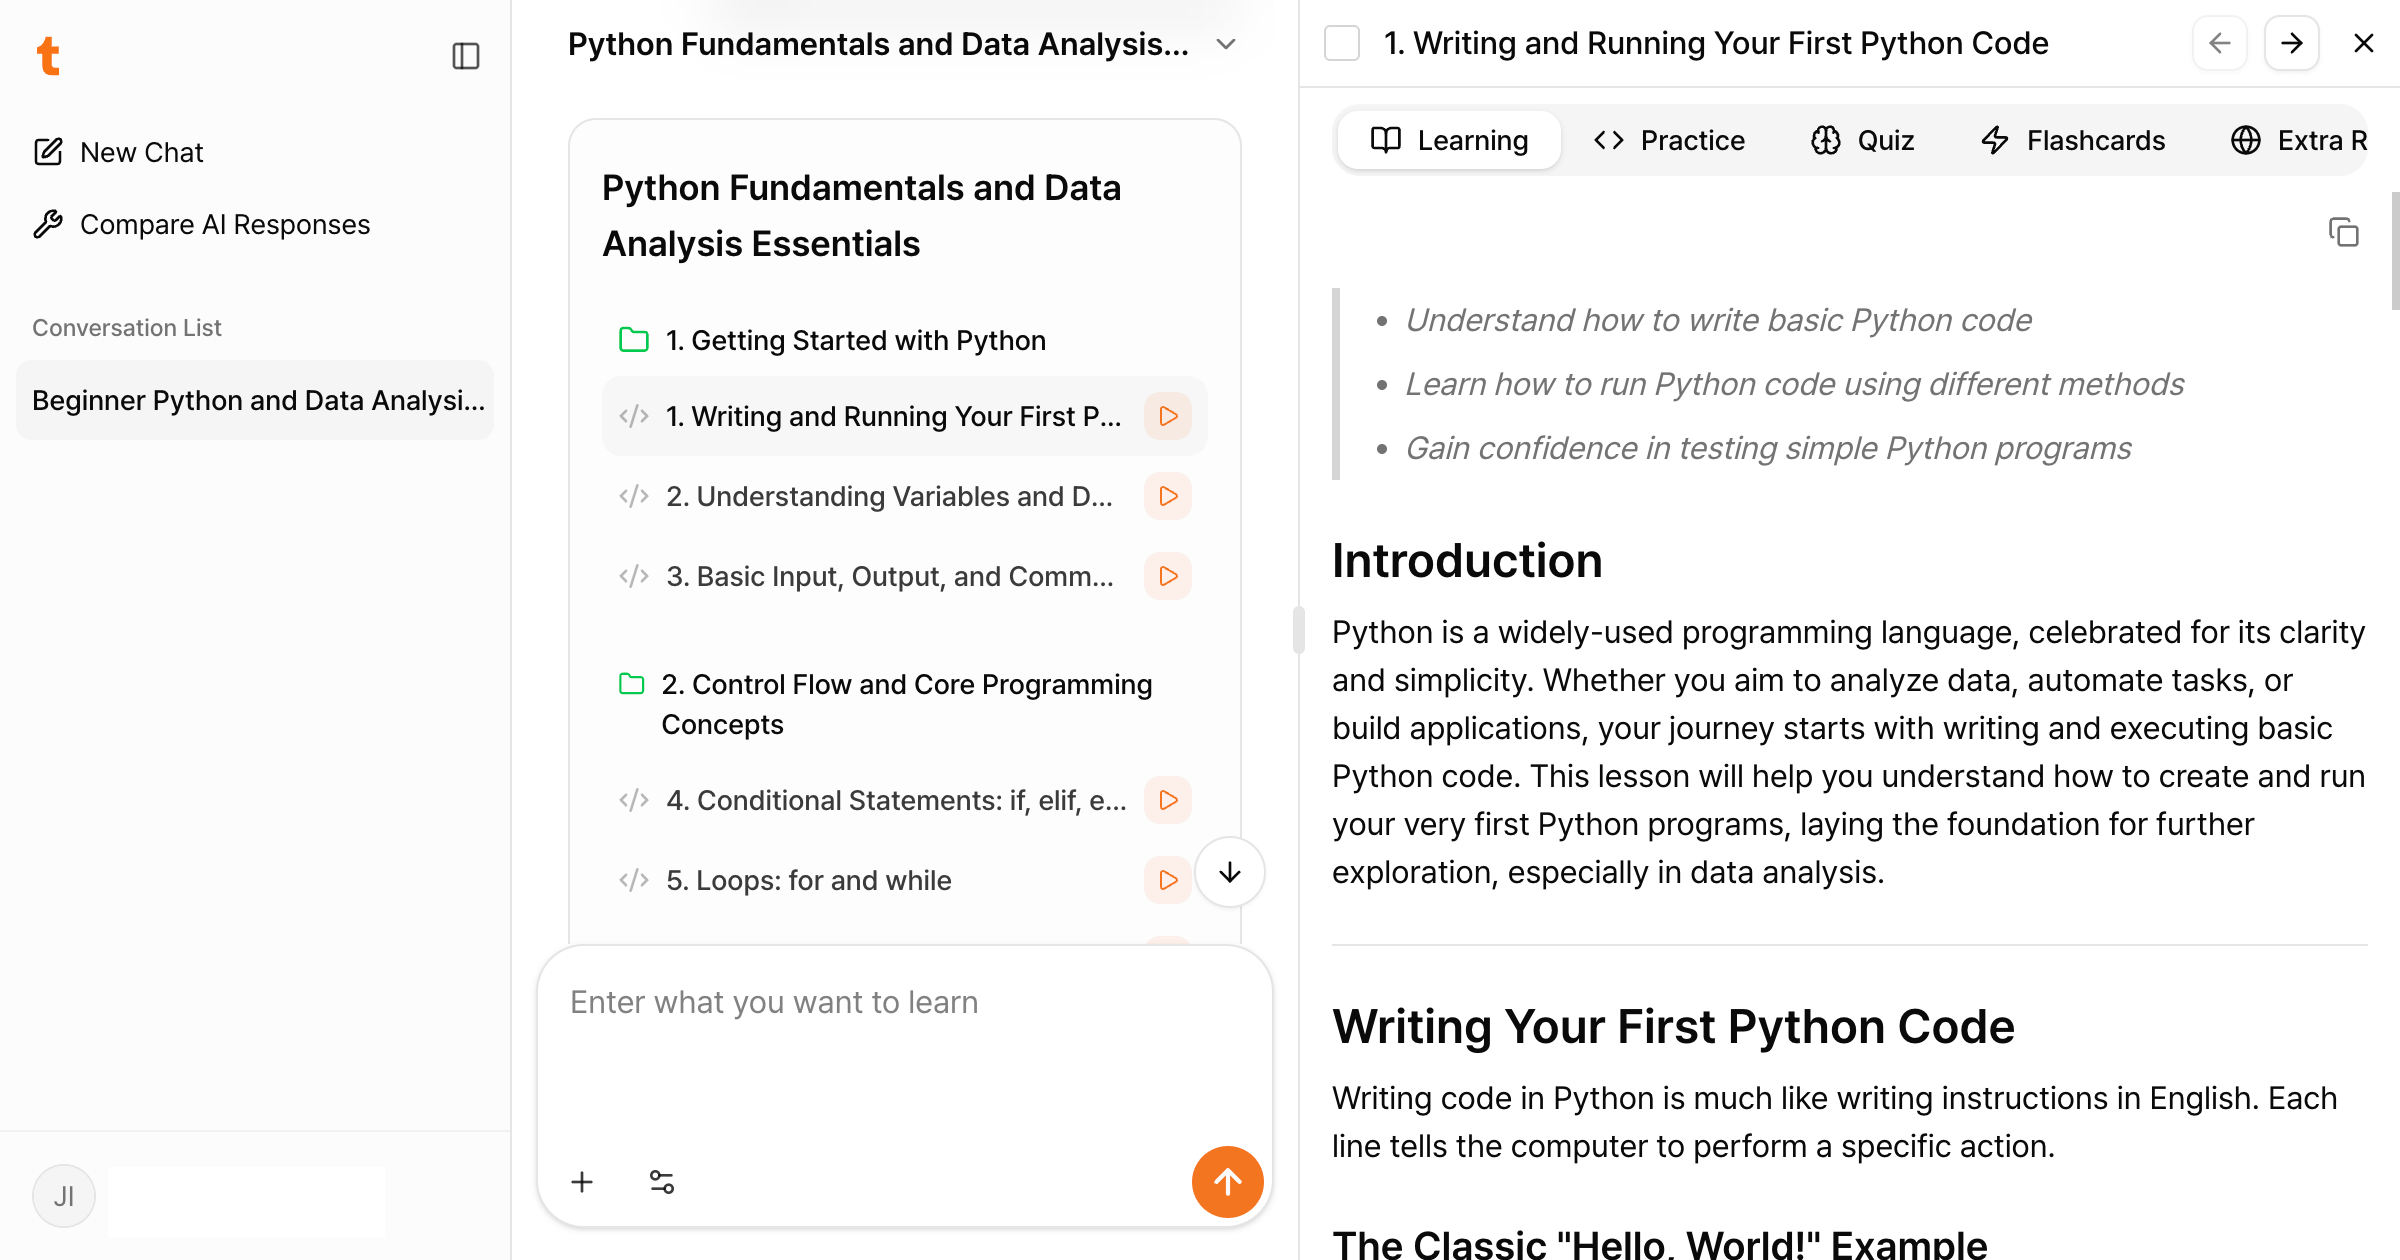Click the orange send arrow button
This screenshot has height=1260, width=2400.
click(x=1227, y=1182)
